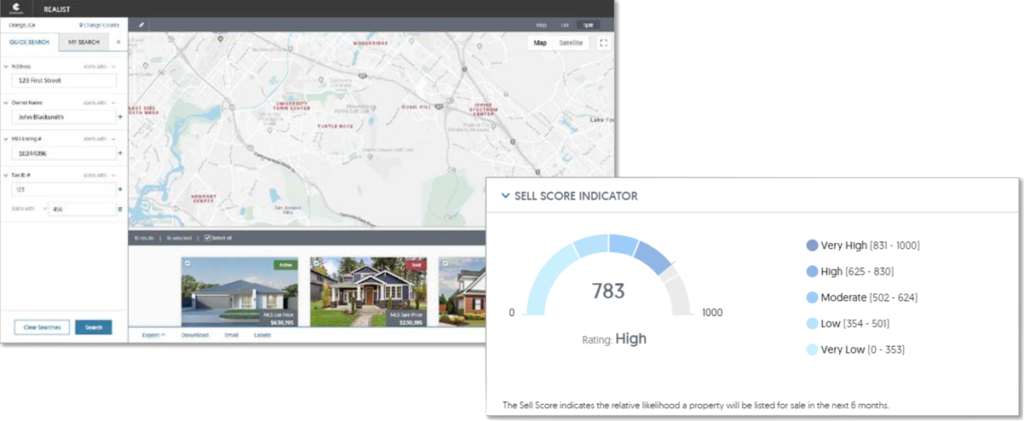Switch map to Satellite view
Viewport: 1024px width, 421px height.
pos(571,43)
